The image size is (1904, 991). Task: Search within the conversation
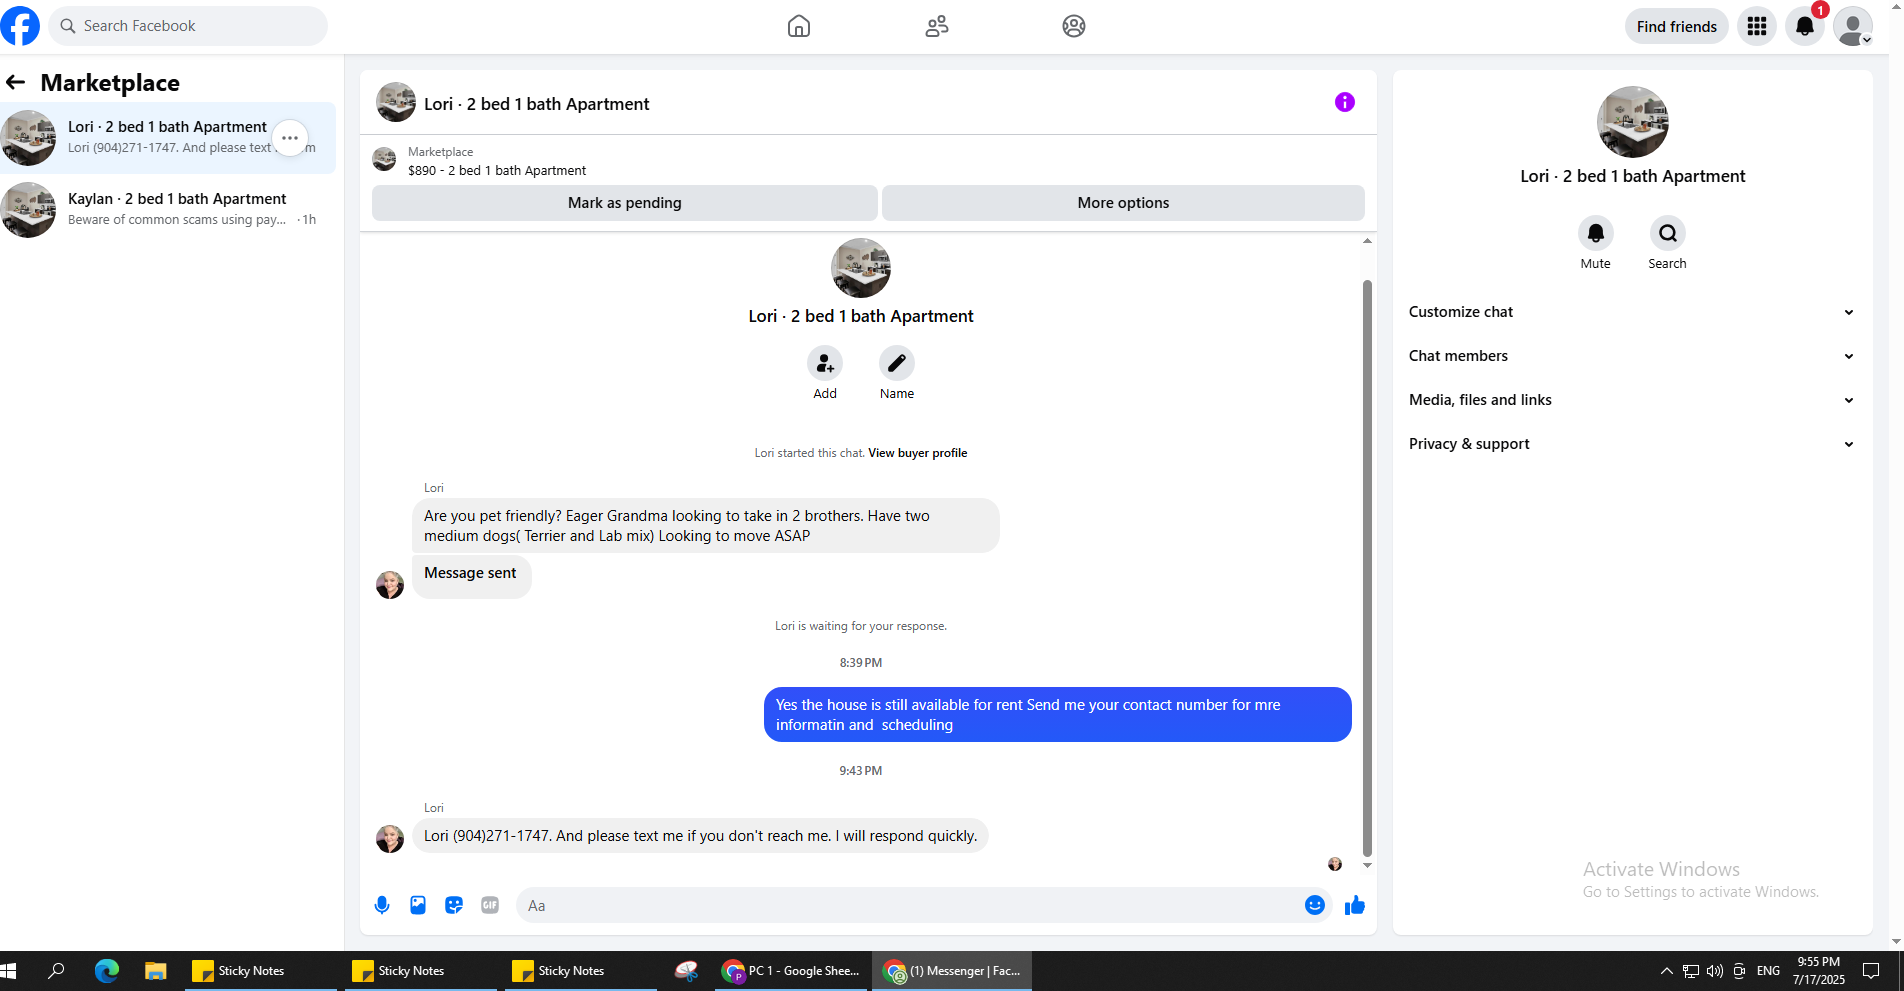coord(1668,233)
